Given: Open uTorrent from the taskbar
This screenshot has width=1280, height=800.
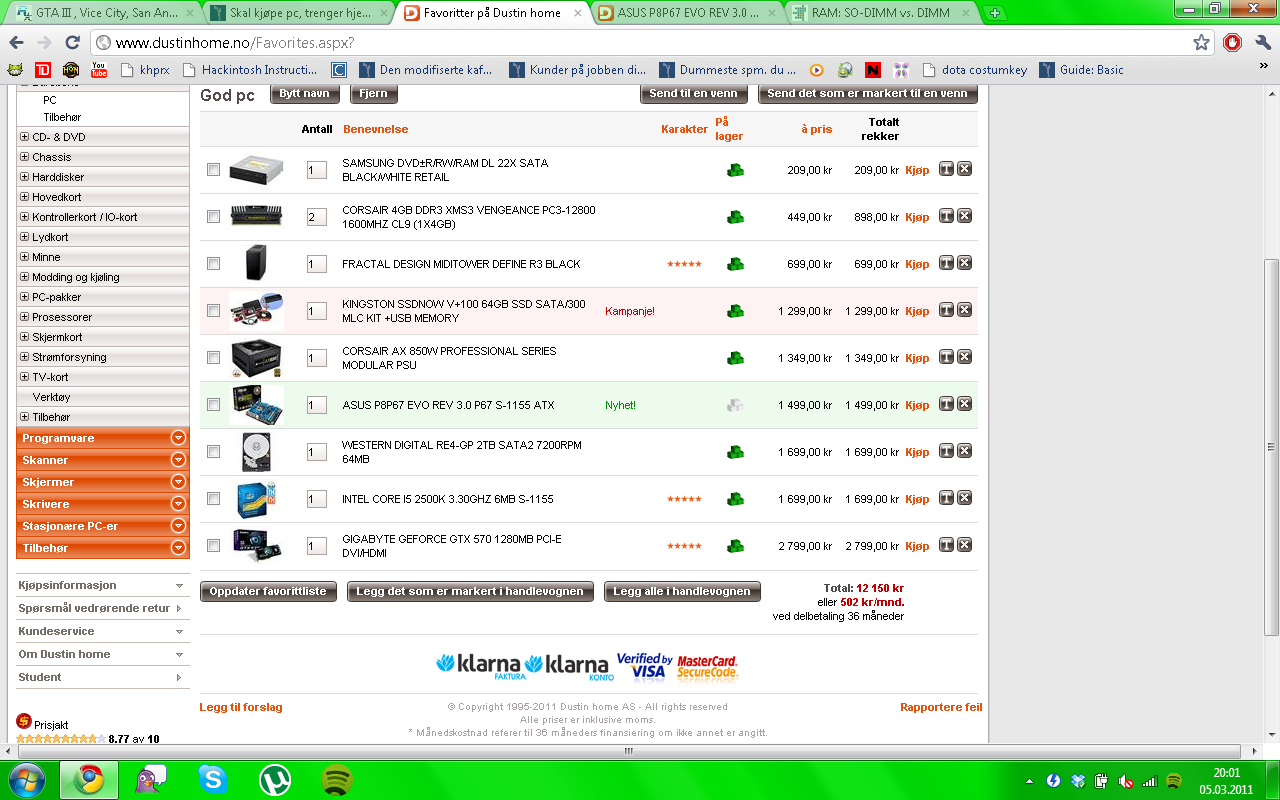Looking at the screenshot, I should click(x=274, y=779).
